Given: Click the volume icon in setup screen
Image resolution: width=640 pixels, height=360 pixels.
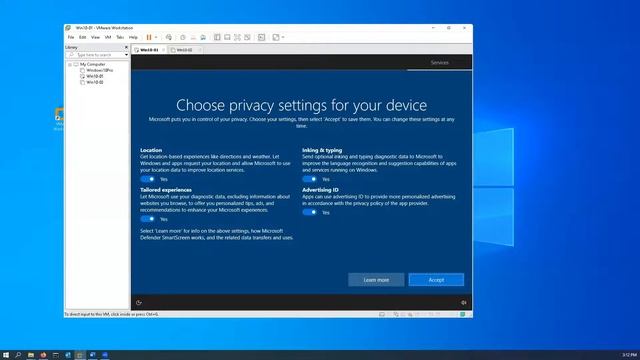Looking at the screenshot, I should pyautogui.click(x=463, y=302).
